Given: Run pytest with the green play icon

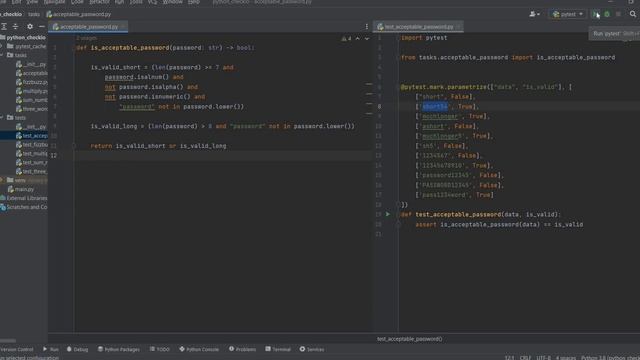Looking at the screenshot, I should 596,14.
